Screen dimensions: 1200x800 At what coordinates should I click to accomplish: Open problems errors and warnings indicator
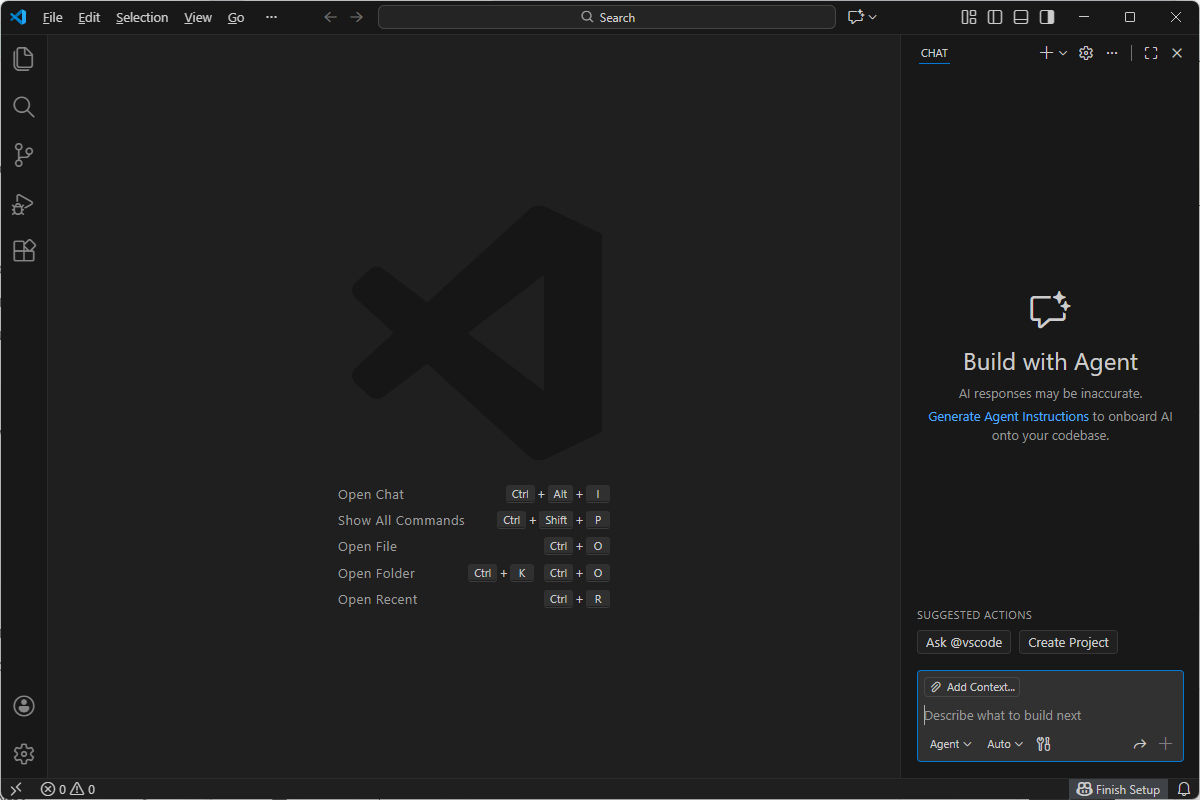68,789
